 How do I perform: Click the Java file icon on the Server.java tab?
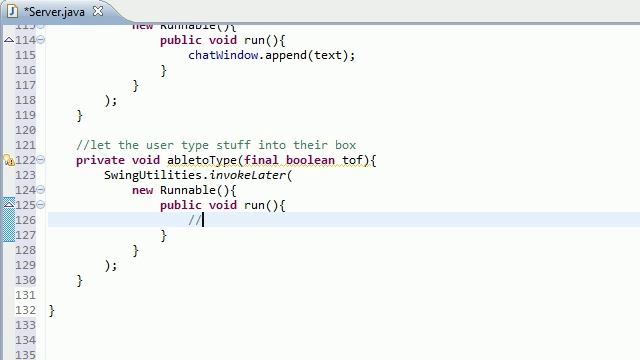click(12, 11)
